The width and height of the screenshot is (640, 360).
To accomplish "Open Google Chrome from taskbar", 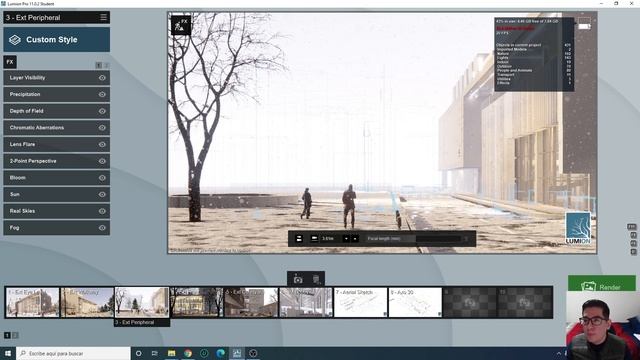I will click(x=188, y=353).
